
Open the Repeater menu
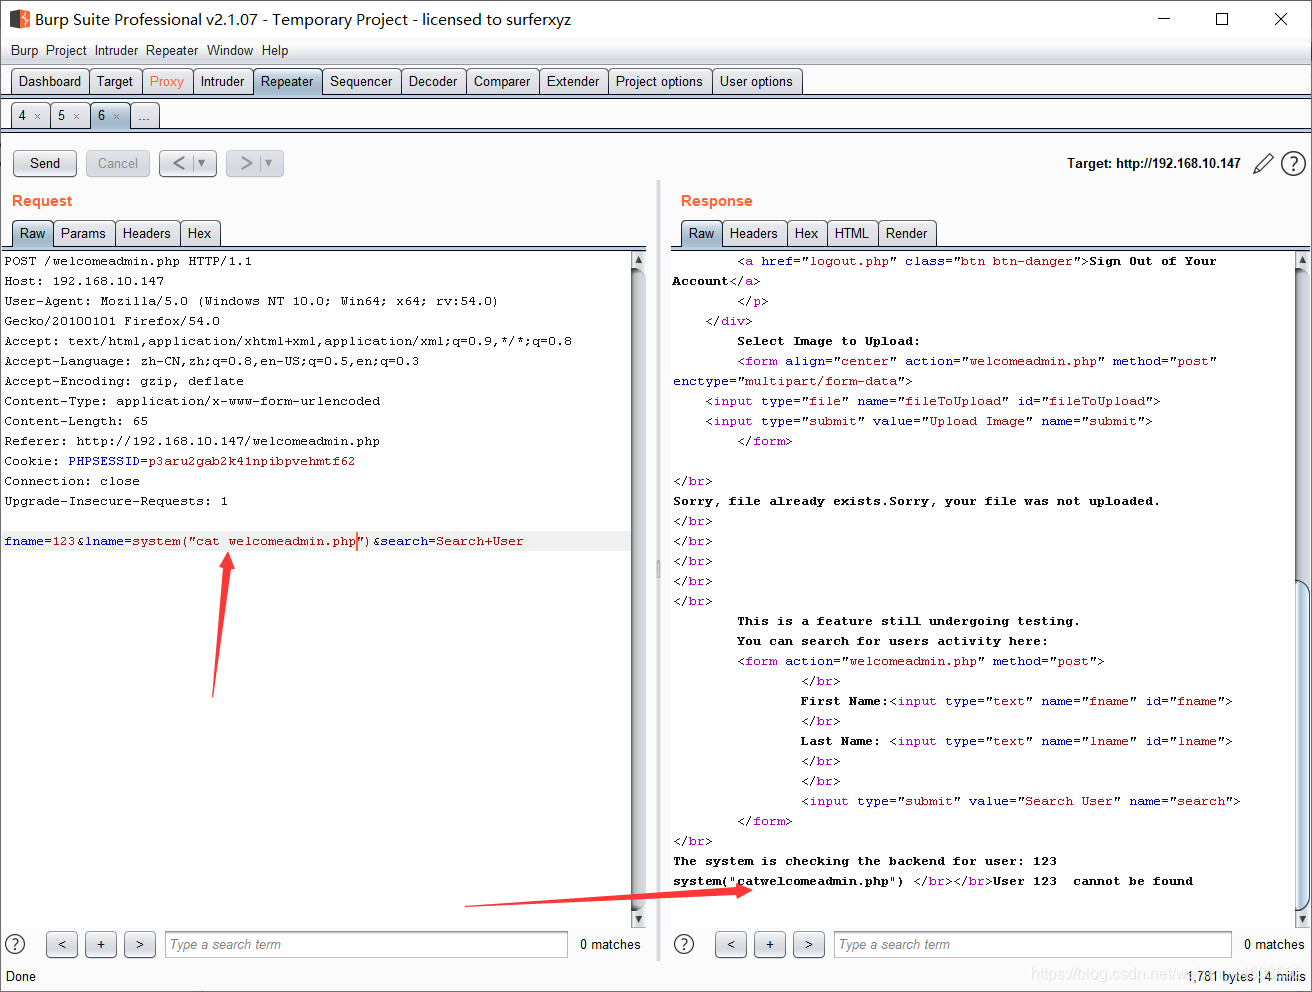pos(172,50)
